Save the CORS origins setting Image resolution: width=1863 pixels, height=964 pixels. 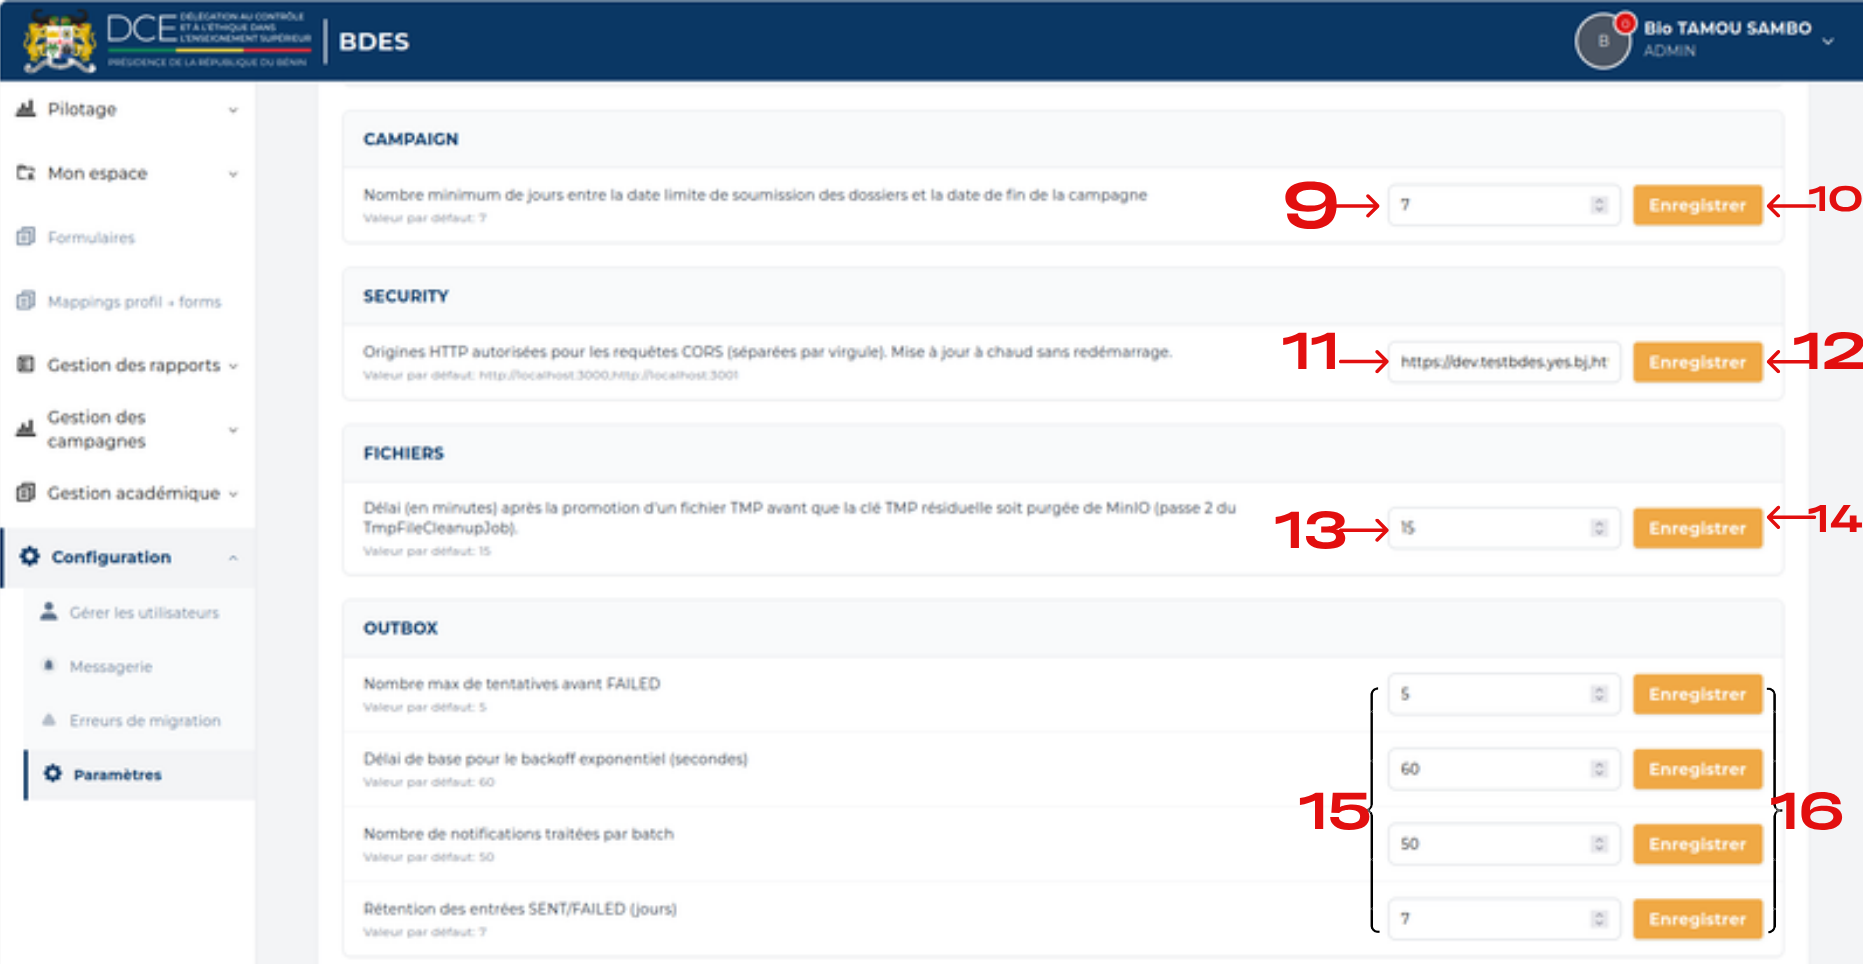click(1697, 362)
